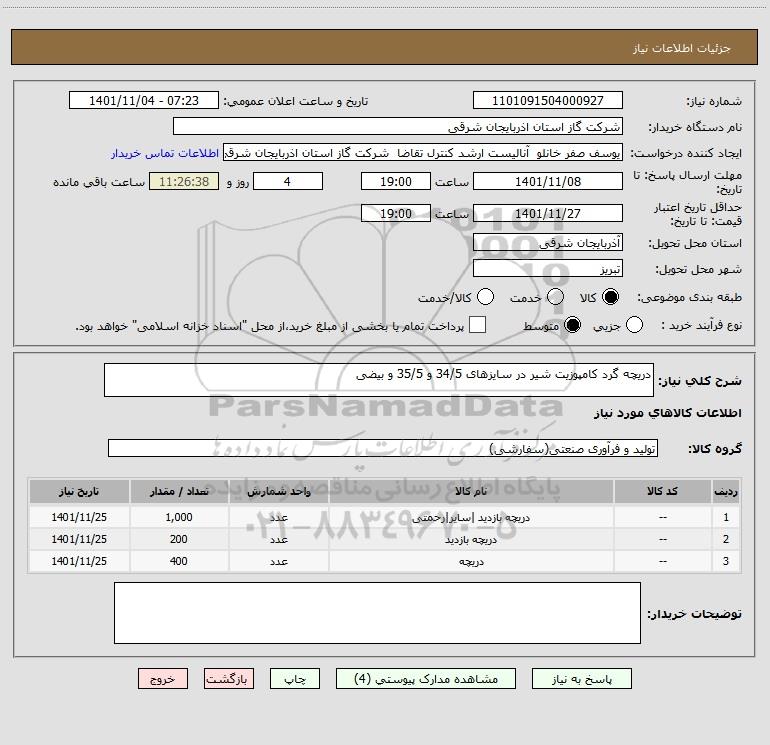Image resolution: width=770 pixels, height=745 pixels.
Task: Click the quantity cell 200
Action: coord(179,539)
